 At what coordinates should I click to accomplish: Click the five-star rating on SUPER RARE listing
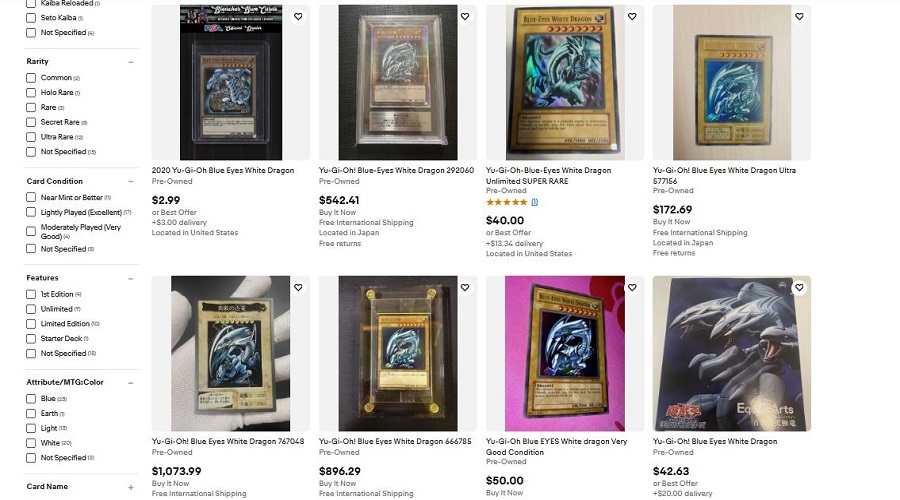(x=506, y=202)
